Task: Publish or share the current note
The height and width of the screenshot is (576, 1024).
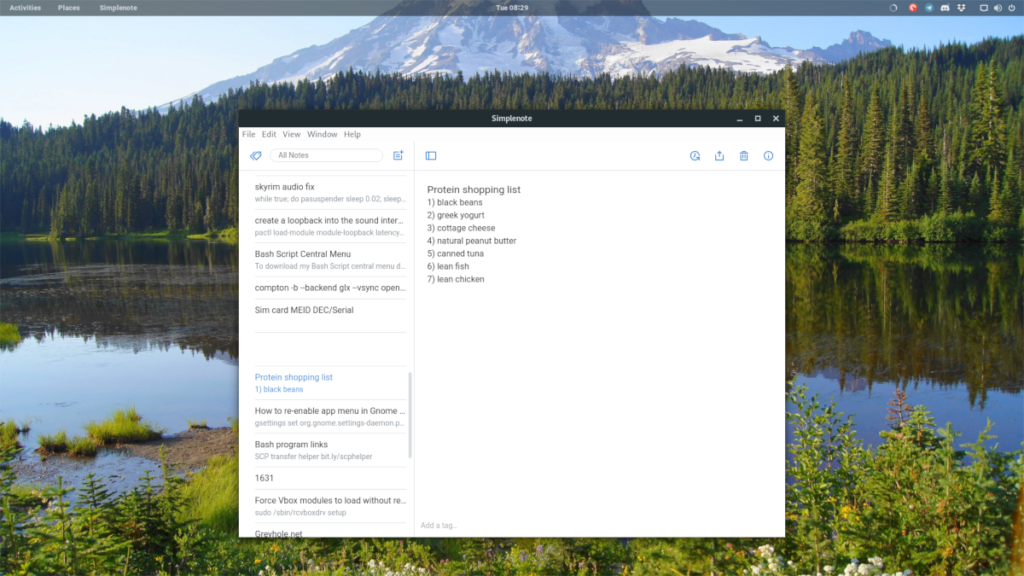Action: (719, 156)
